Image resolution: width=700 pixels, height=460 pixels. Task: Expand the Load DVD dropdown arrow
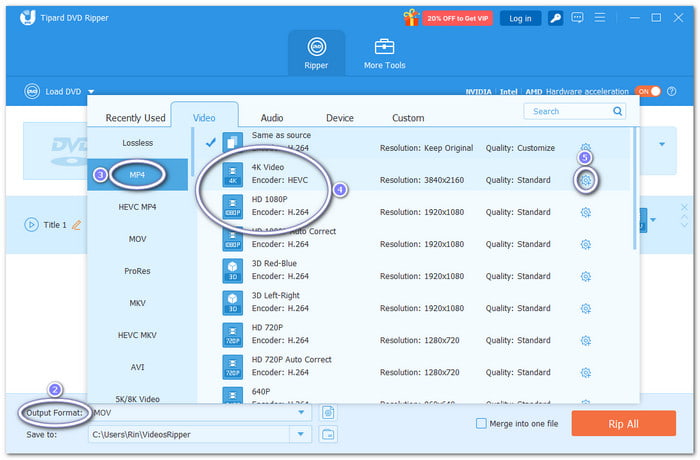coord(91,92)
